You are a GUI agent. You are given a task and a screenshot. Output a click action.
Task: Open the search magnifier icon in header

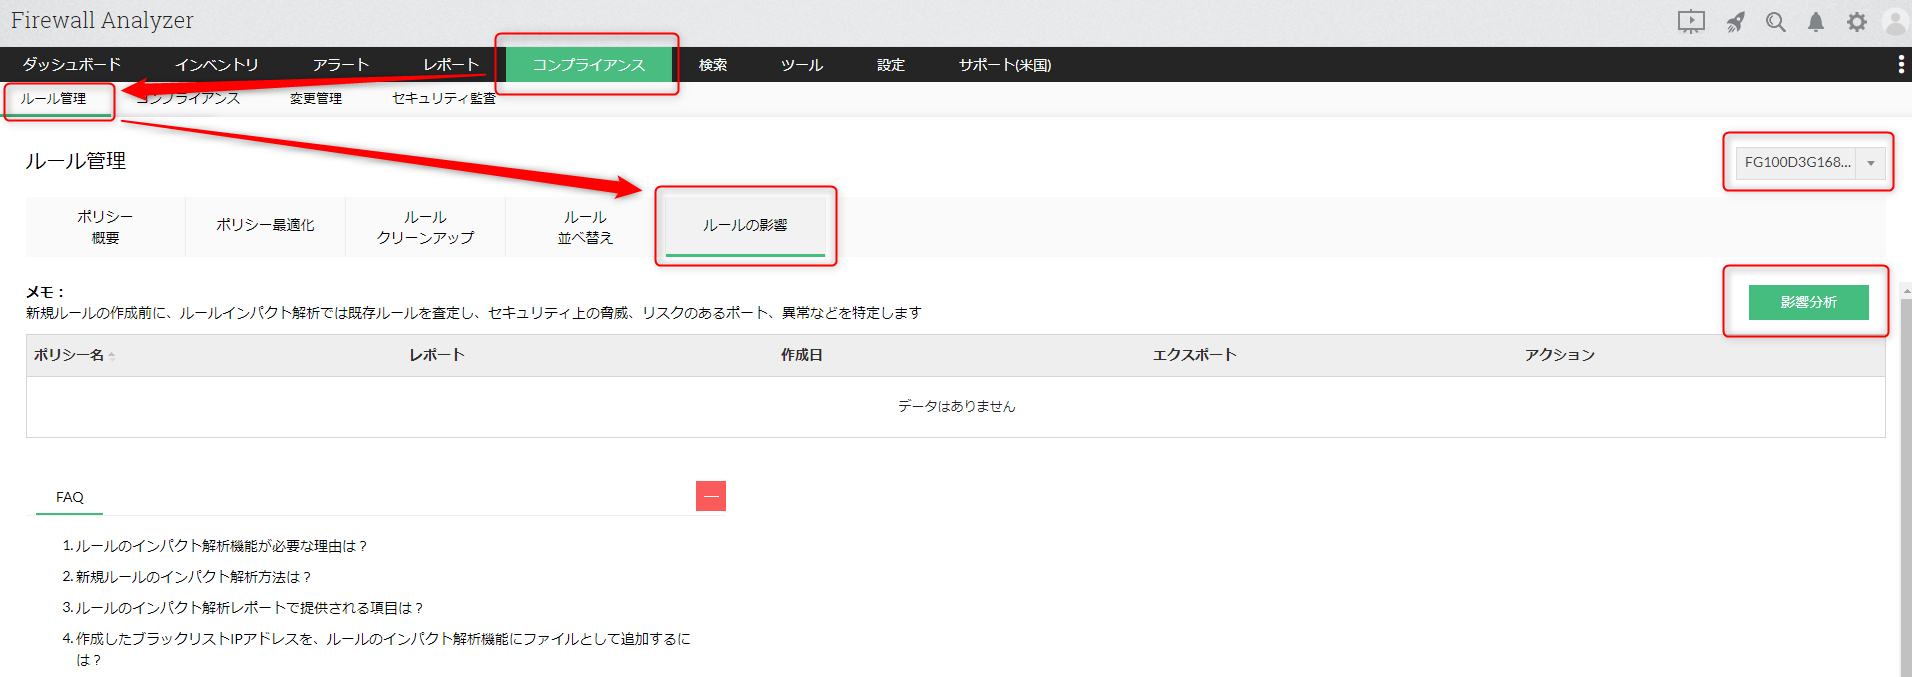1776,22
